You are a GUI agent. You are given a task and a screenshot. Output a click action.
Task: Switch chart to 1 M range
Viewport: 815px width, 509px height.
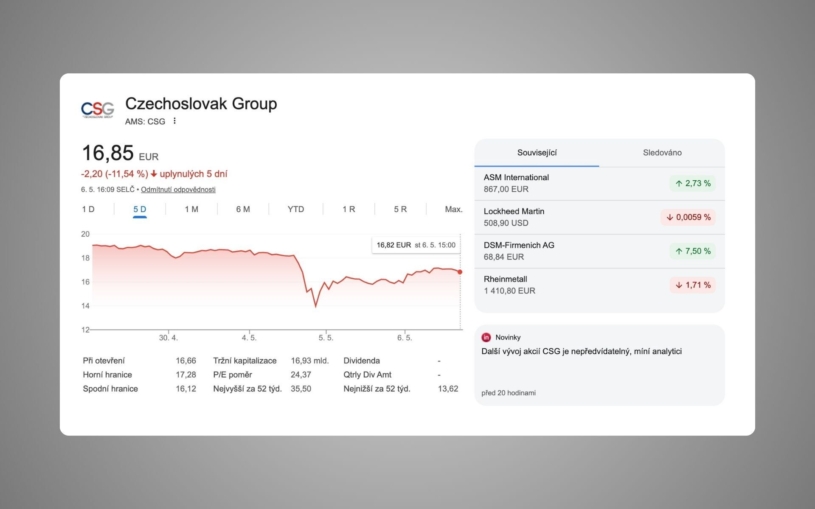point(191,209)
